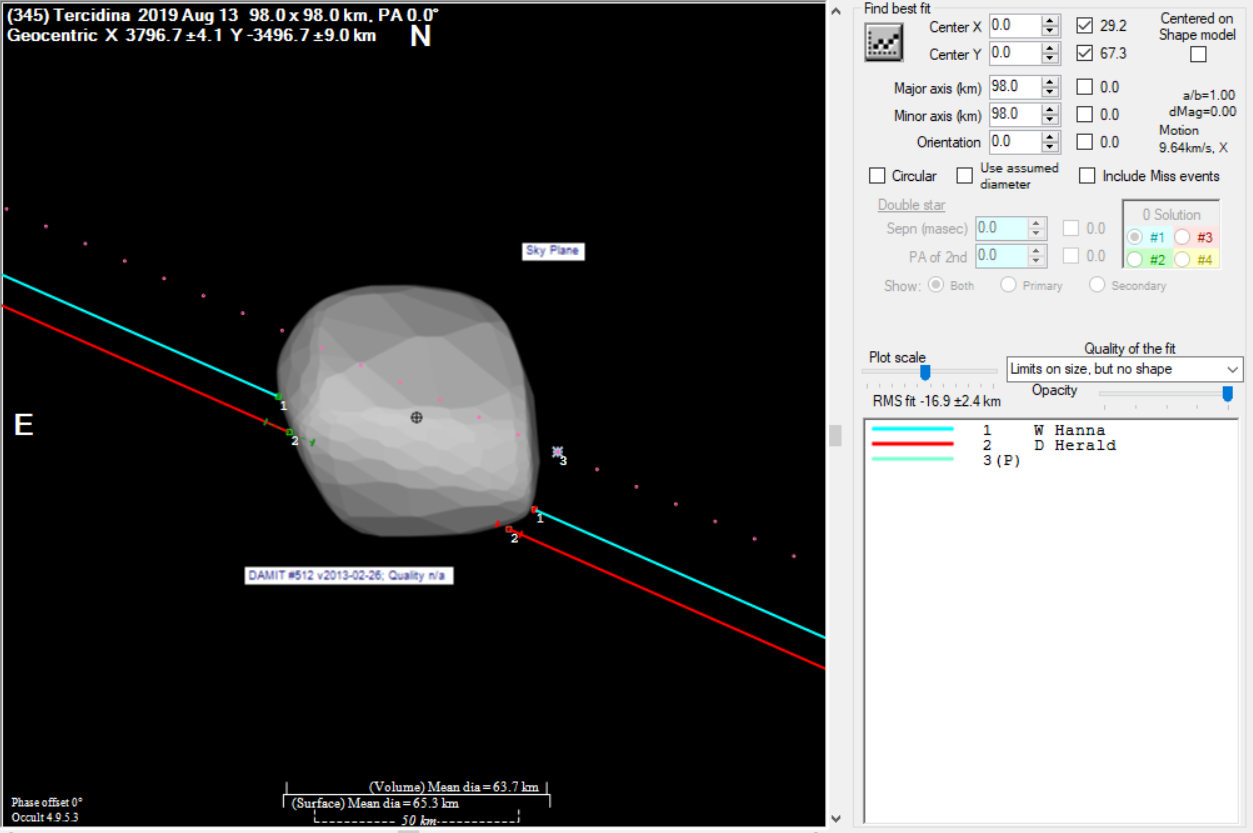The height and width of the screenshot is (833, 1253).
Task: Check the Circular option
Action: [x=877, y=176]
